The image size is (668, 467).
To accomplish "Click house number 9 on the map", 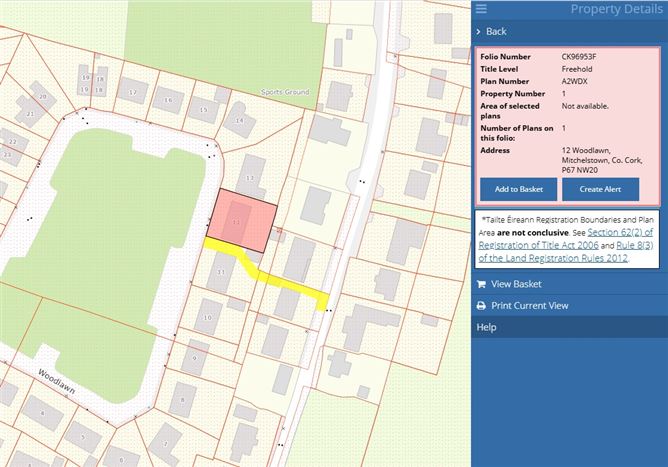I will [194, 358].
